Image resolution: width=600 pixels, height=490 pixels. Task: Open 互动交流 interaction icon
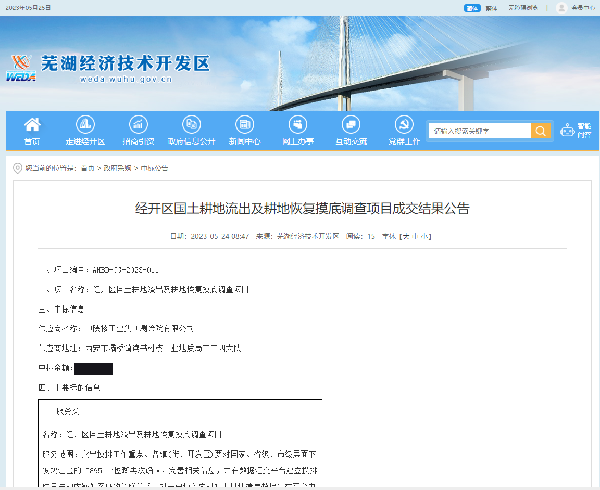coord(350,125)
